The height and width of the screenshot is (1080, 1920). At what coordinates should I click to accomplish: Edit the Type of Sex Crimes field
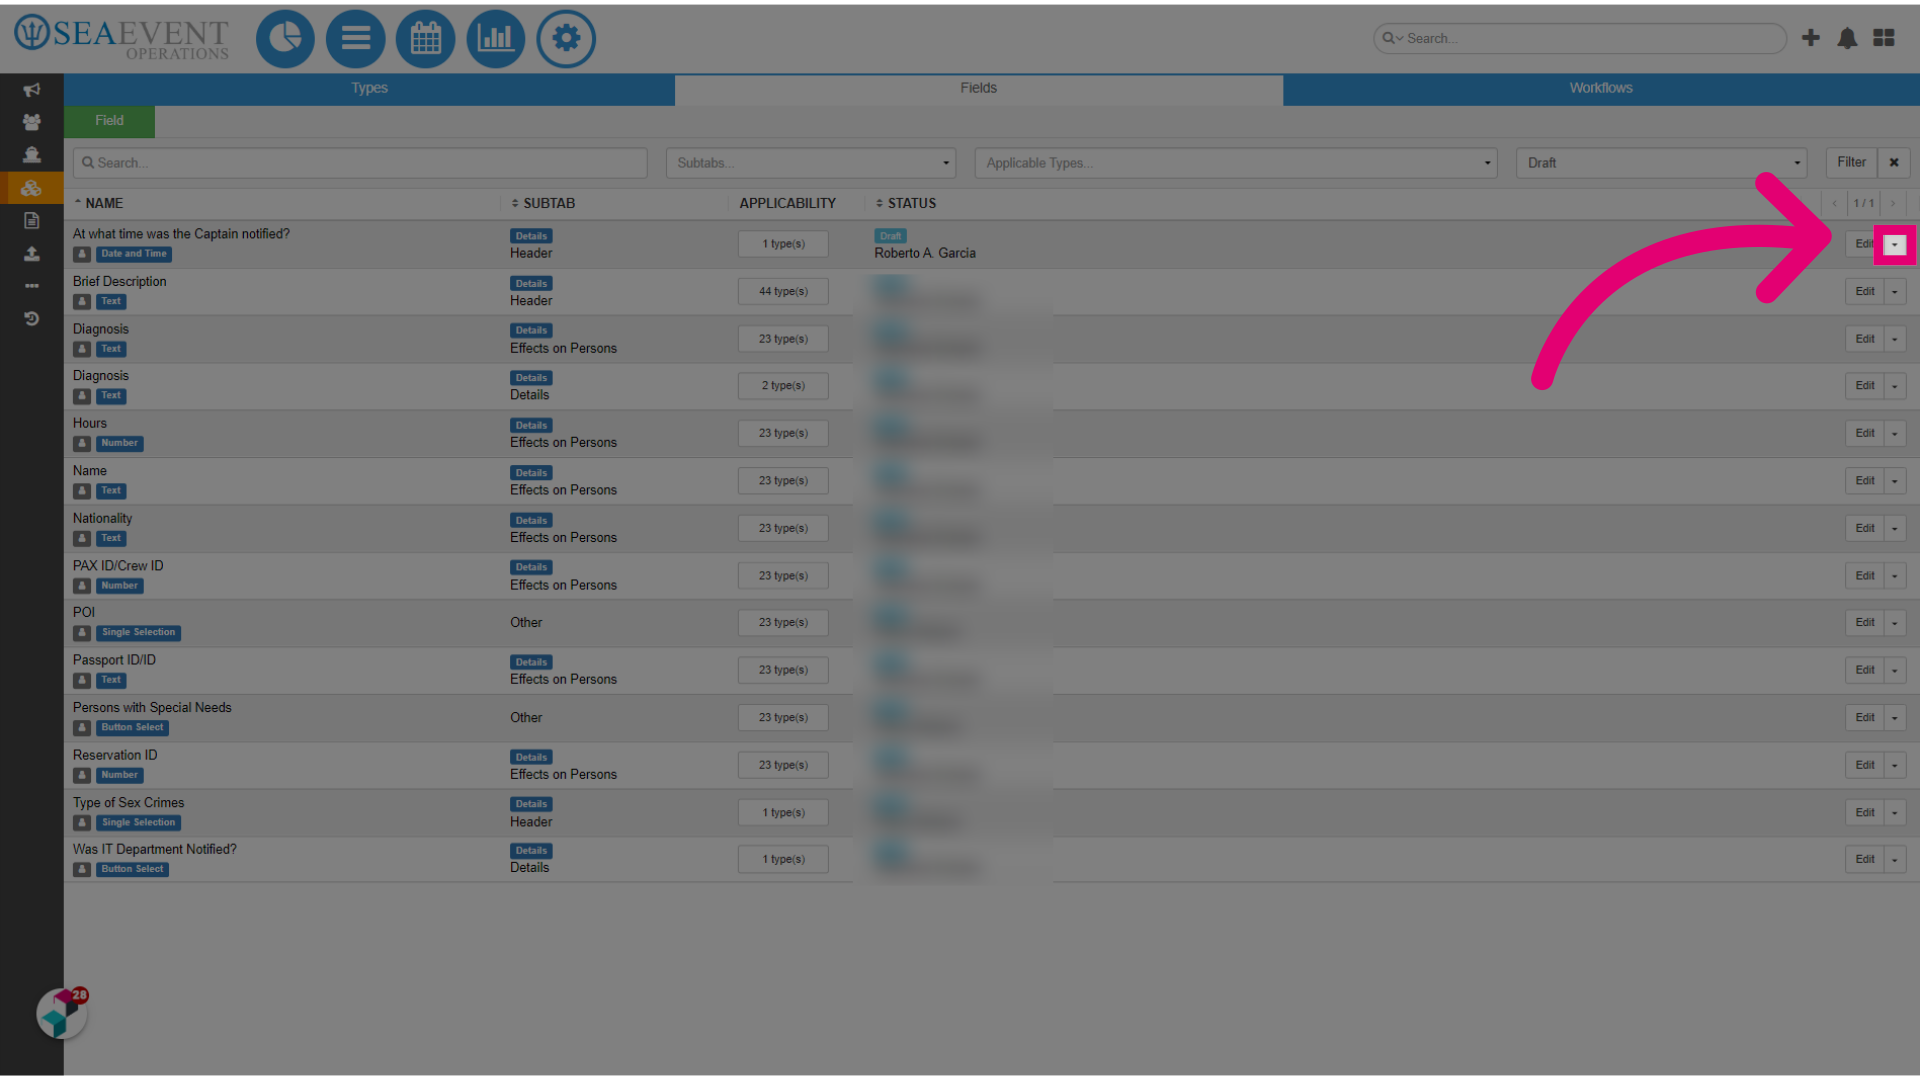[1865, 813]
